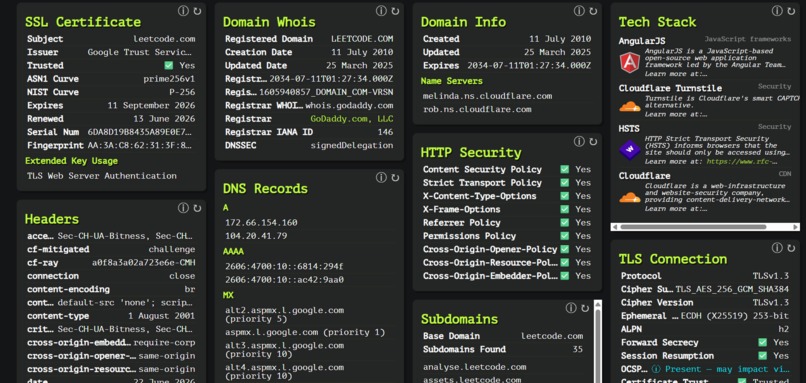The height and width of the screenshot is (383, 806).
Task: Refresh the Headers card
Action: coord(197,208)
